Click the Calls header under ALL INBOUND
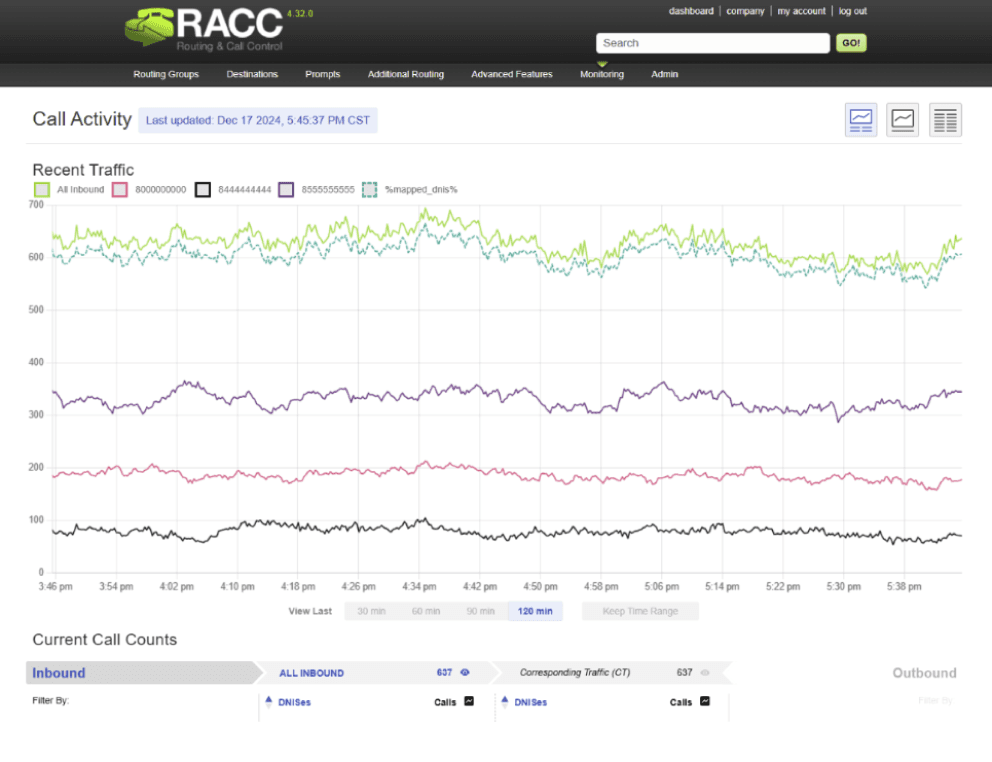The width and height of the screenshot is (992, 762). click(x=445, y=702)
